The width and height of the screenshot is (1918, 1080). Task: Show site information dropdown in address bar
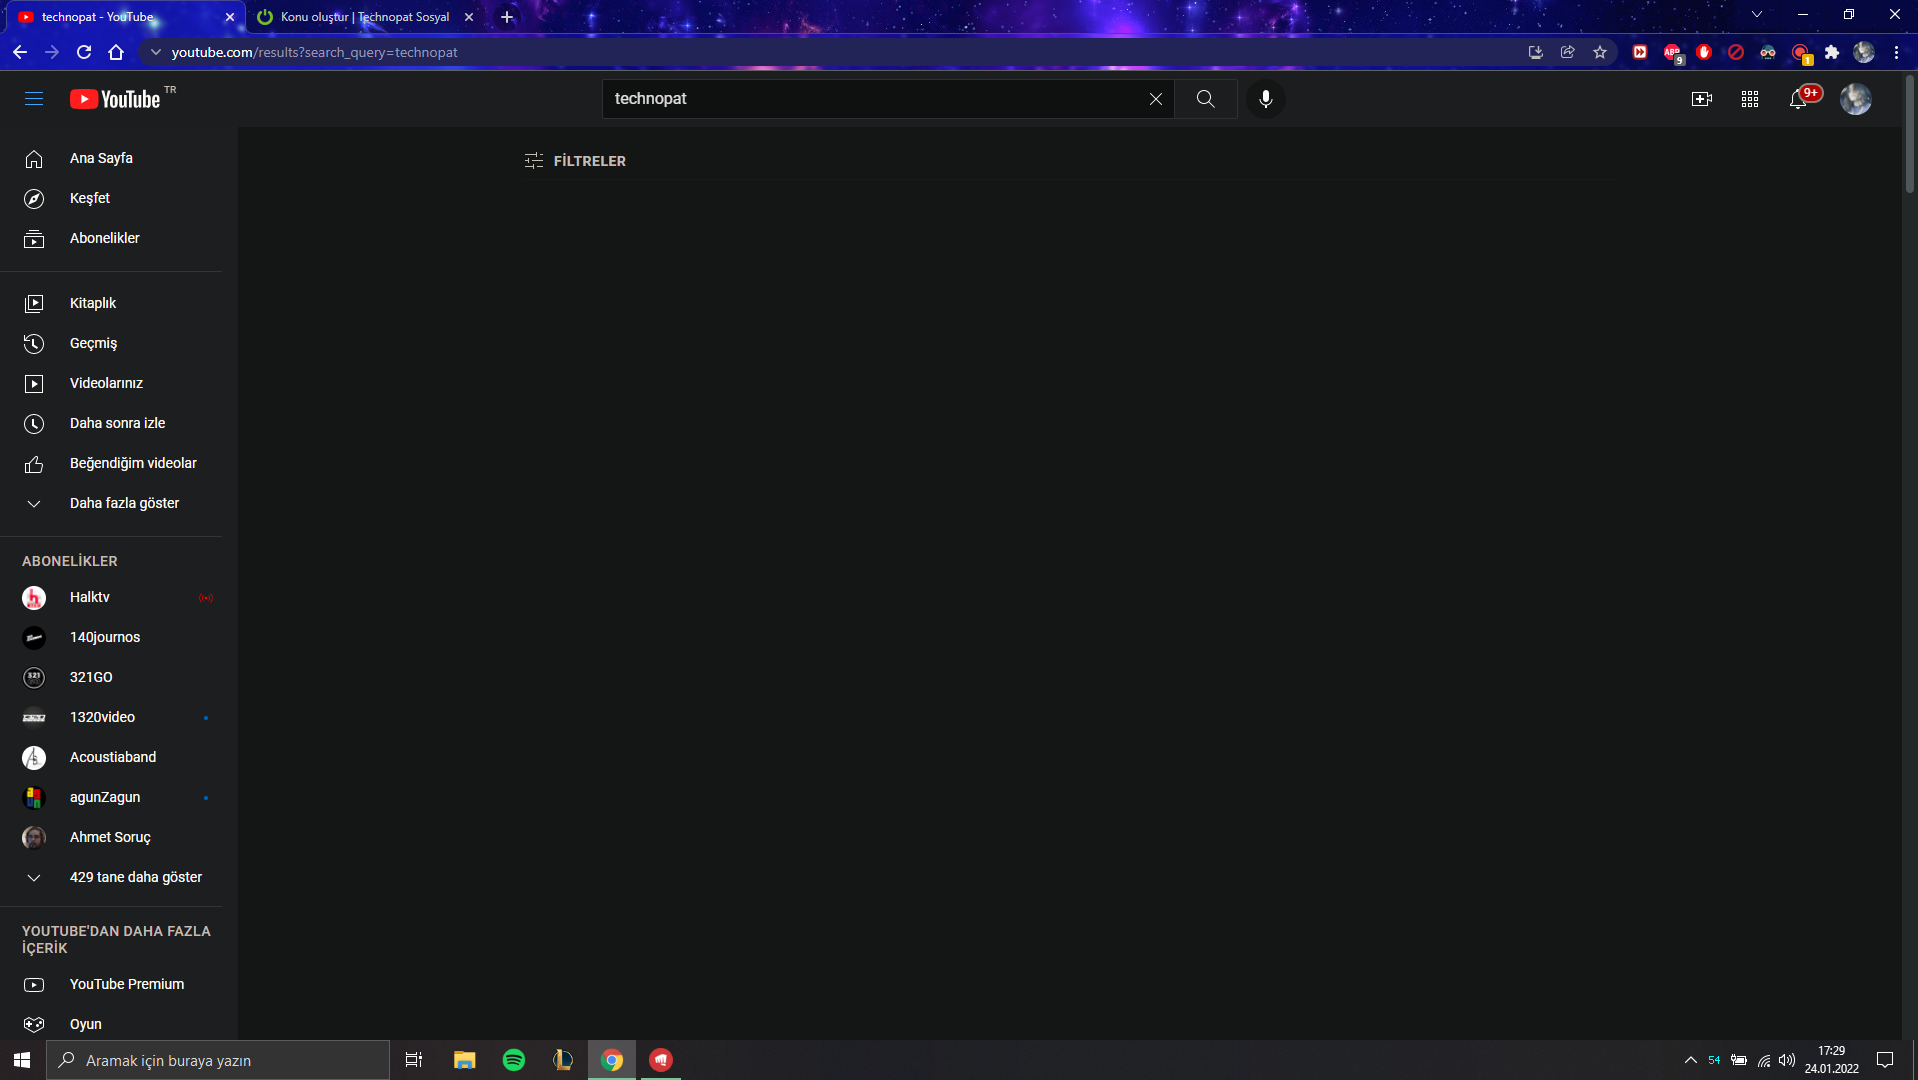(x=155, y=52)
